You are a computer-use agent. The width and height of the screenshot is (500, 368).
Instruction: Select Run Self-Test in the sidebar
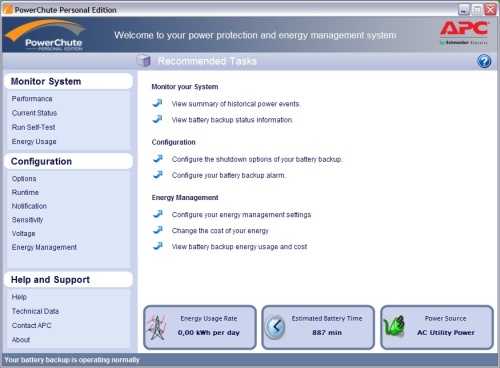point(33,127)
